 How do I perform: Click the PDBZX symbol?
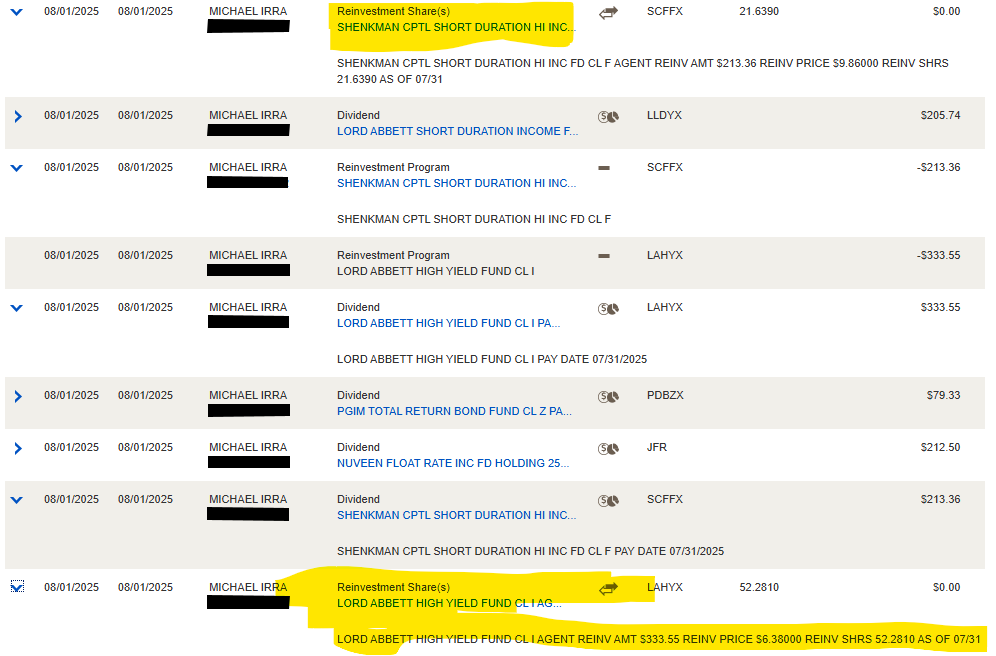[665, 396]
